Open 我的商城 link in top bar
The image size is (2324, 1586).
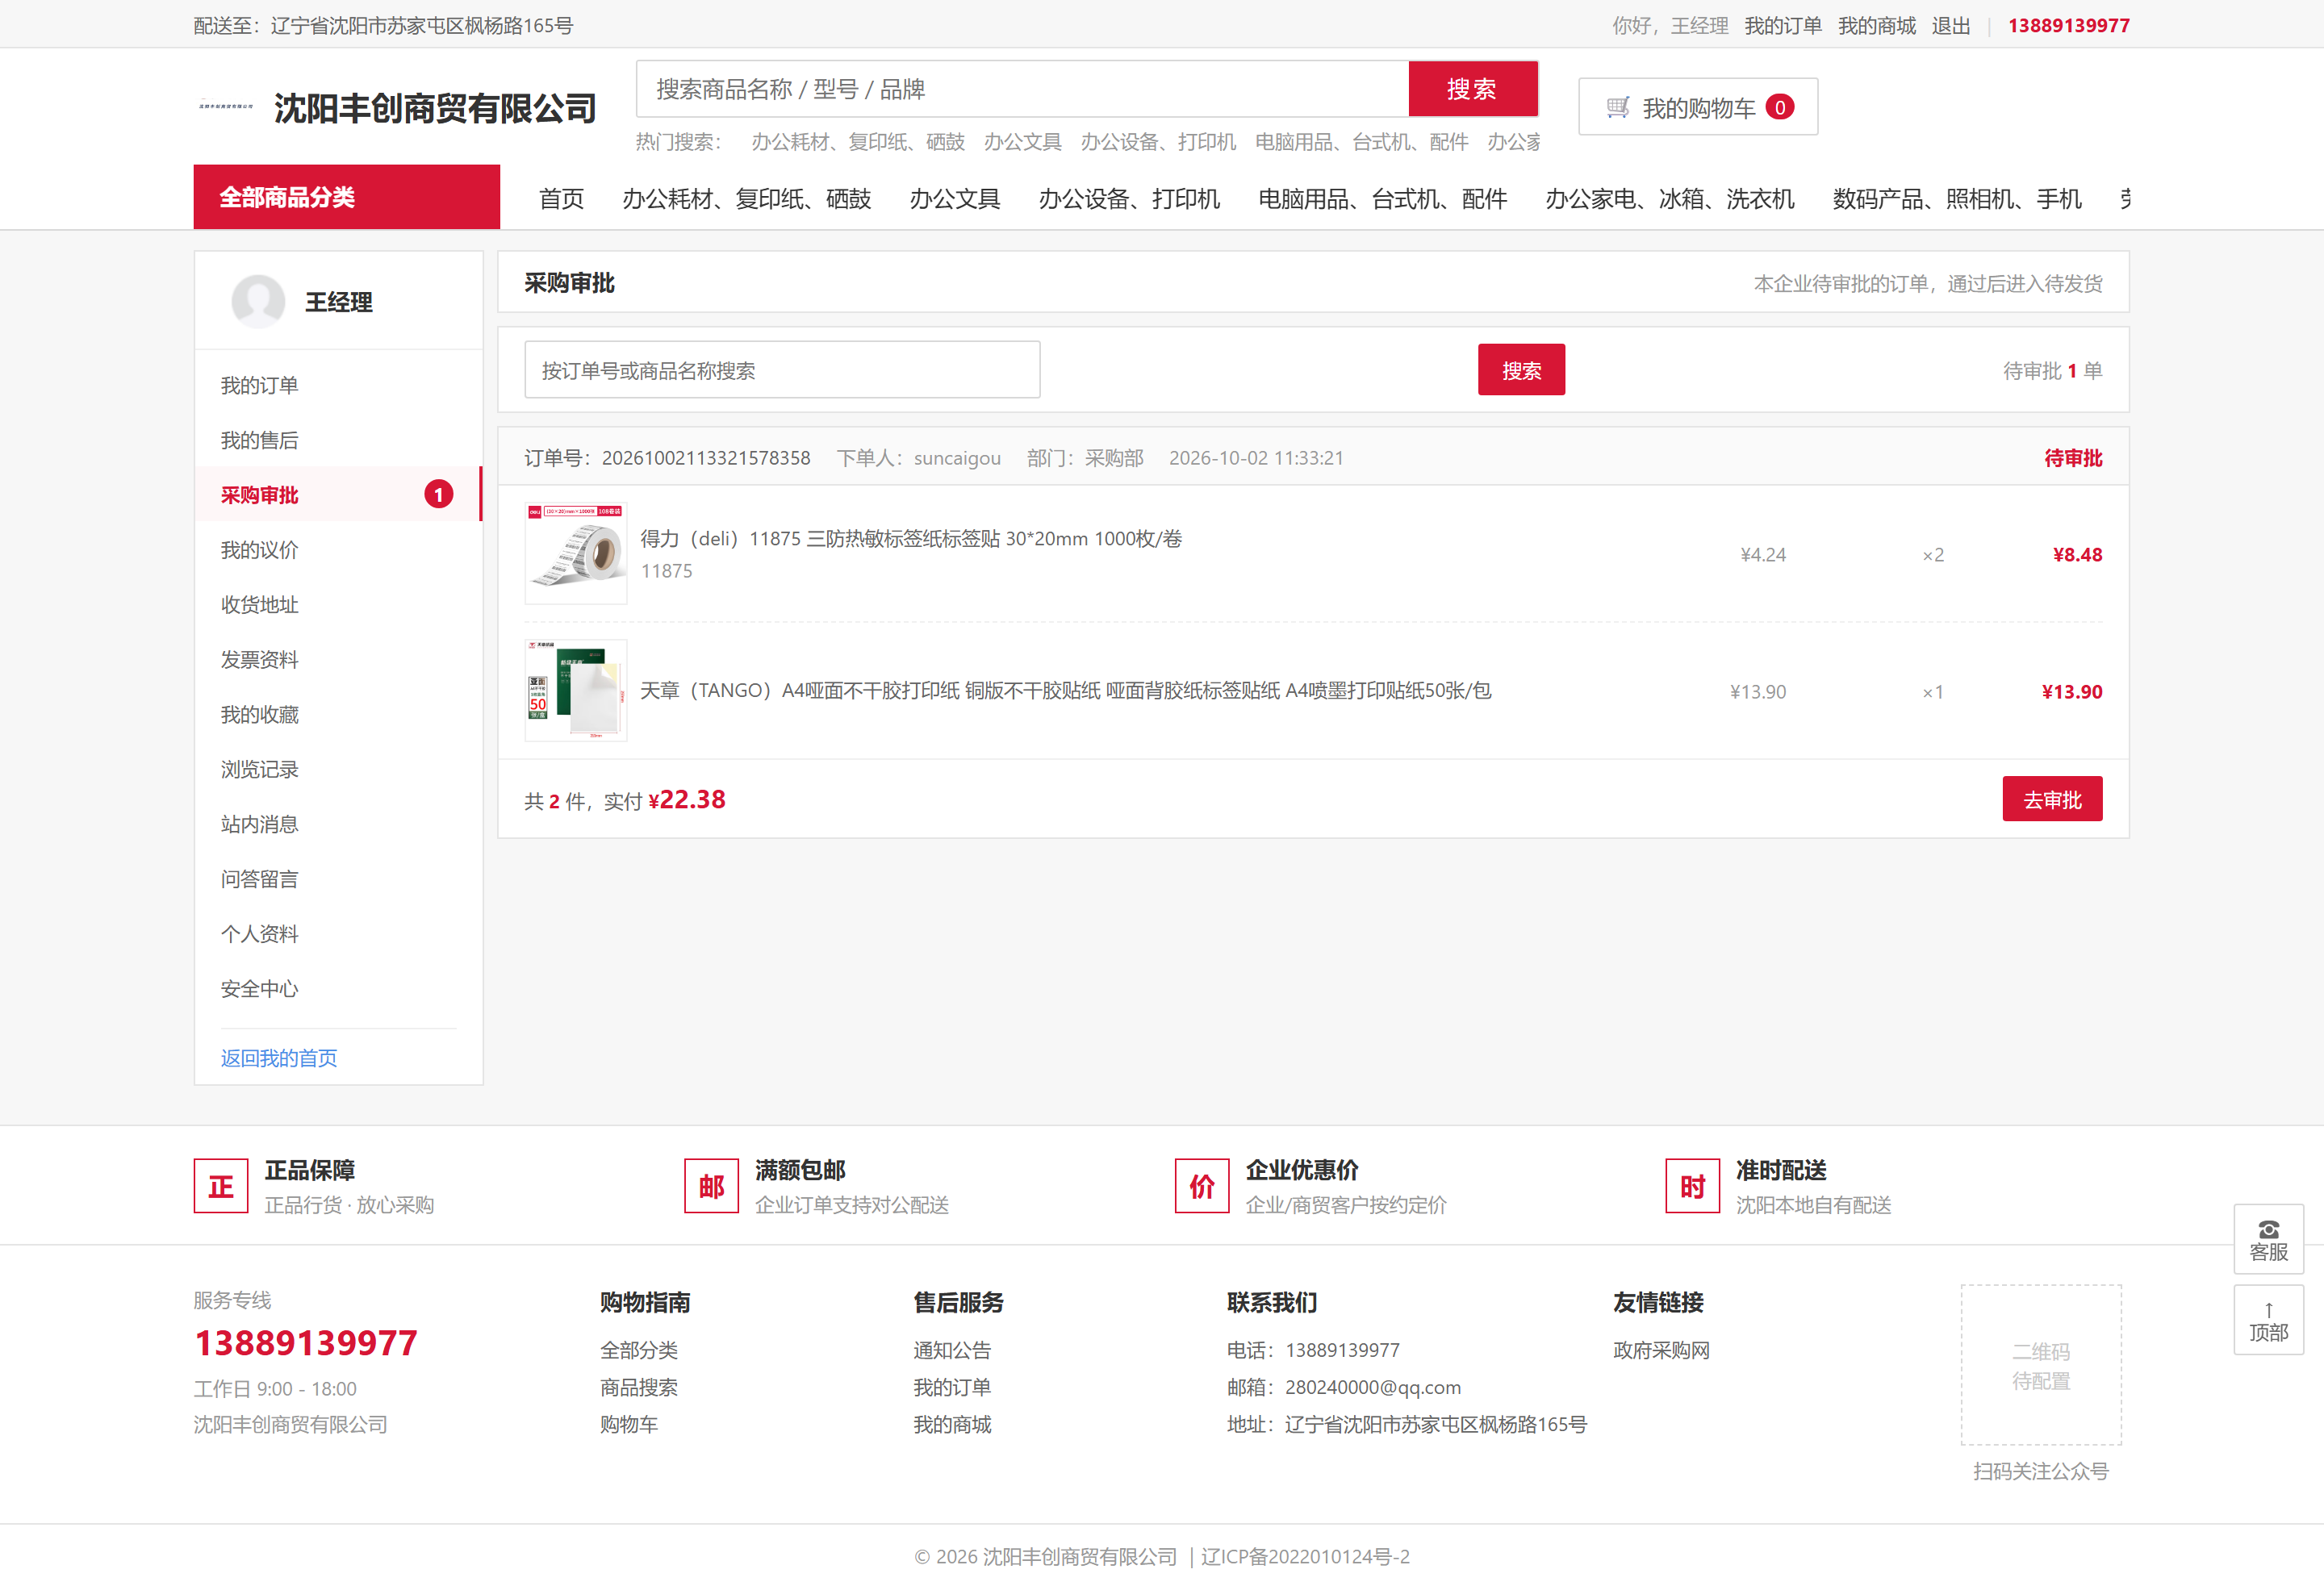pos(1876,26)
